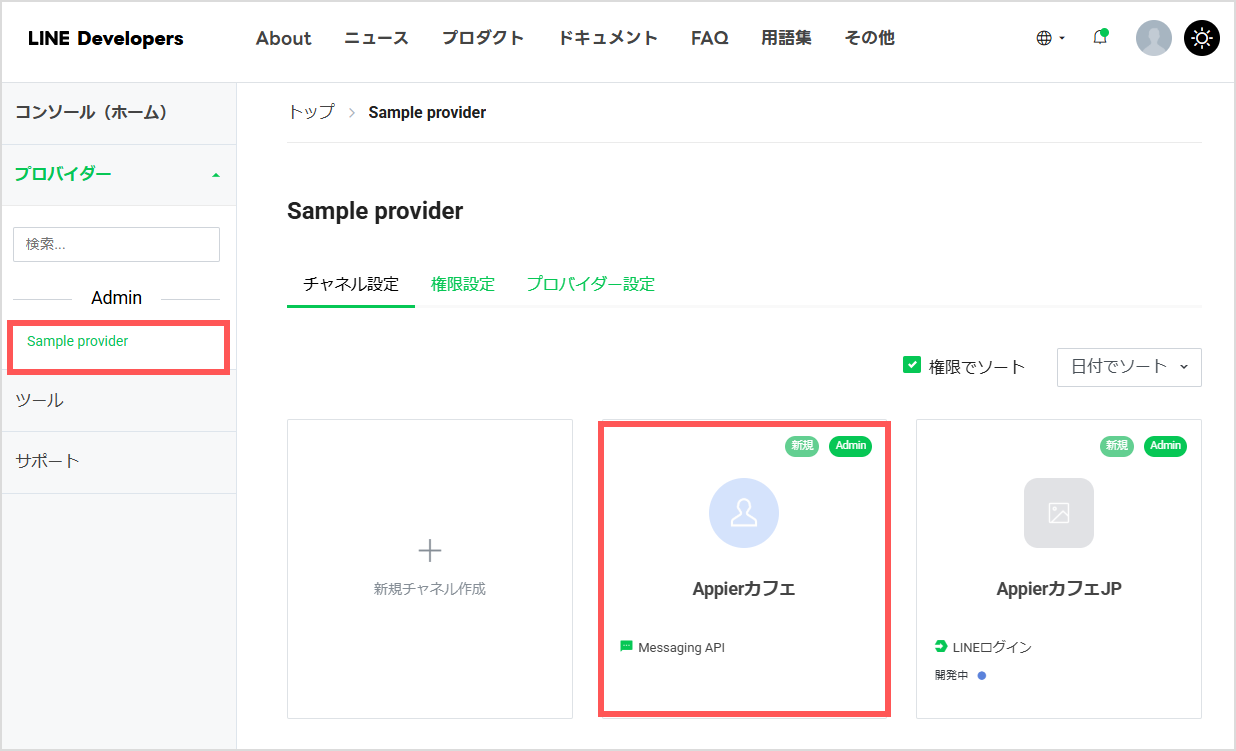This screenshot has height=751, width=1236.
Task: Click the LINE Developers logo
Action: click(x=106, y=39)
